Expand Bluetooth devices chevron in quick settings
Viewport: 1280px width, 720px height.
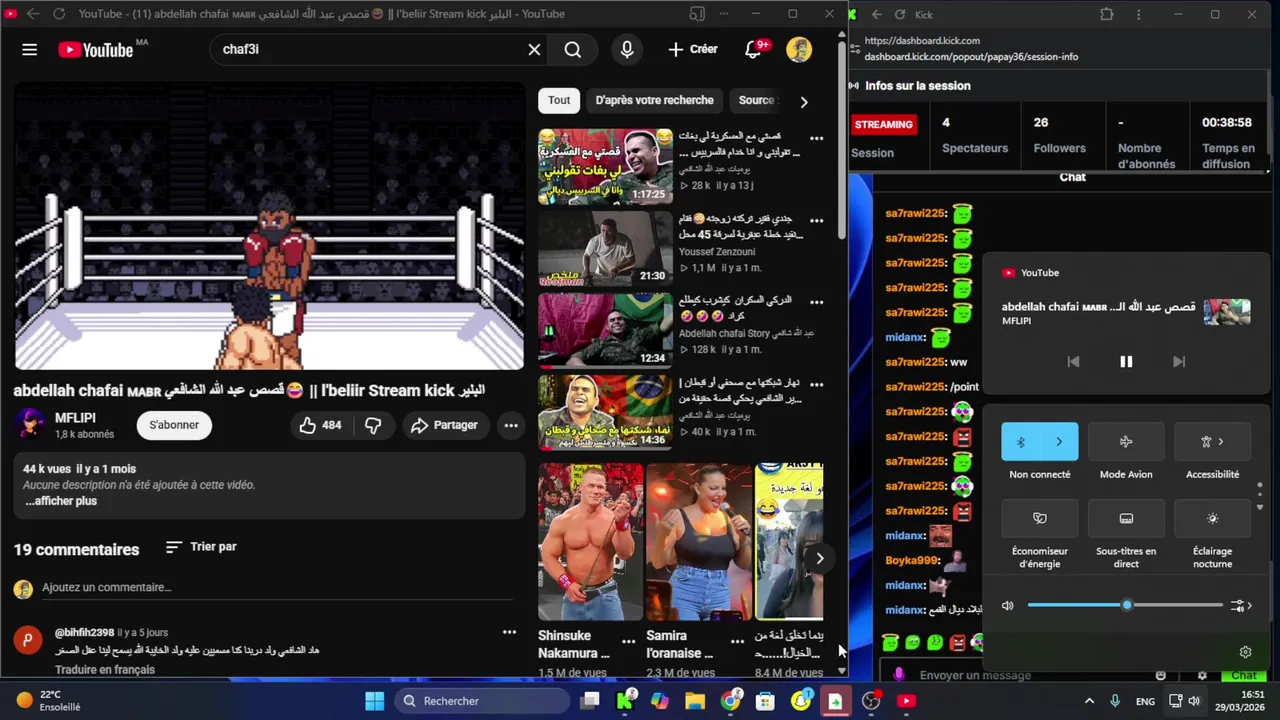click(1059, 442)
